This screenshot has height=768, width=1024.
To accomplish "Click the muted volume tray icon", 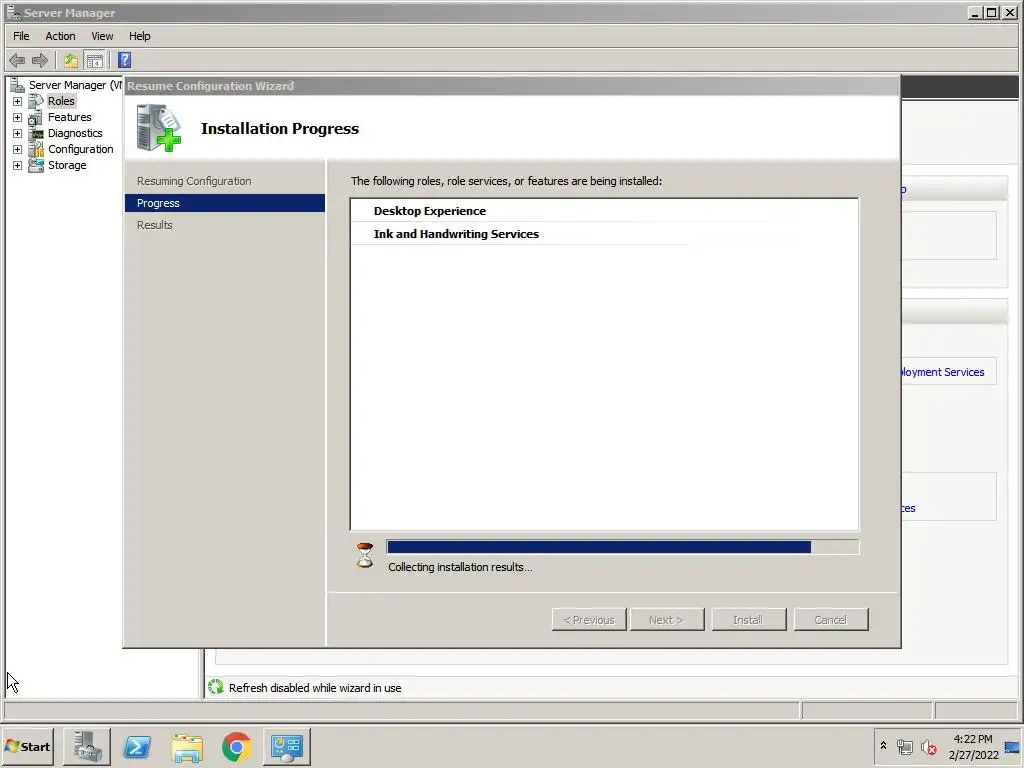I will coord(928,746).
